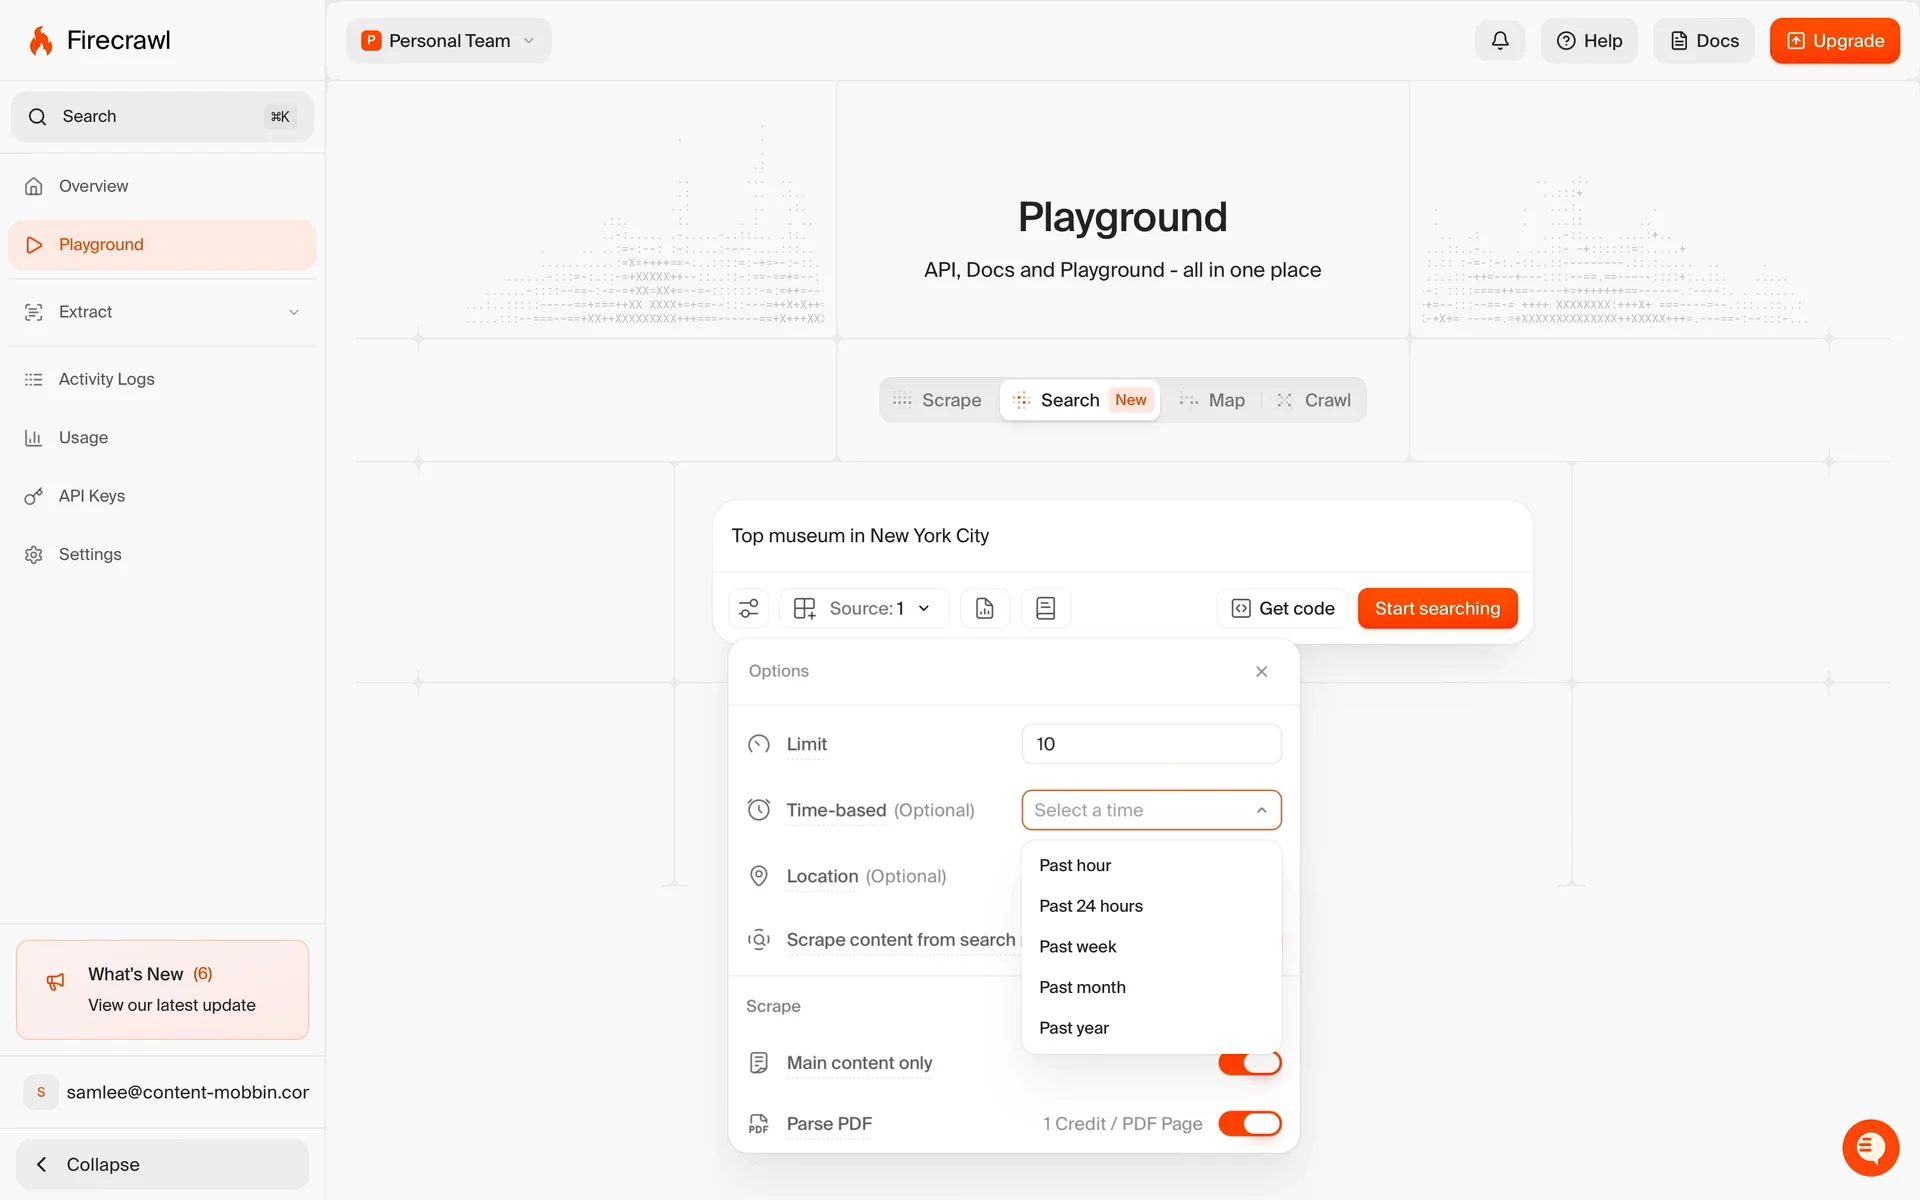
Task: Expand the Source dropdown
Action: tap(864, 608)
